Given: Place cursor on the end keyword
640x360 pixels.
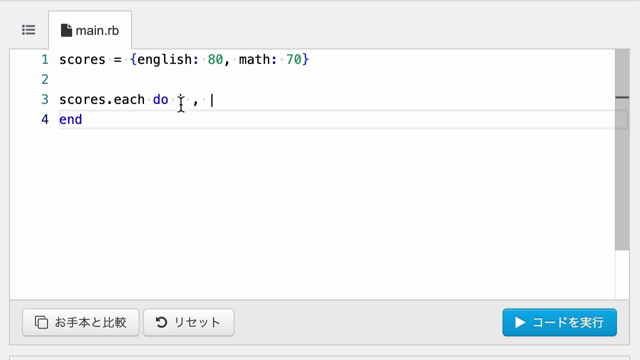Looking at the screenshot, I should (71, 119).
